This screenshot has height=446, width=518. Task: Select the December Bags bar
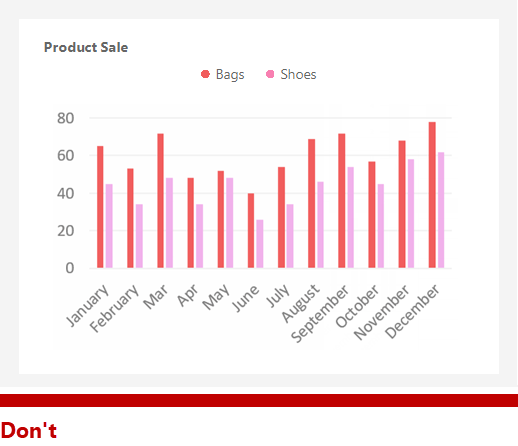[432, 195]
